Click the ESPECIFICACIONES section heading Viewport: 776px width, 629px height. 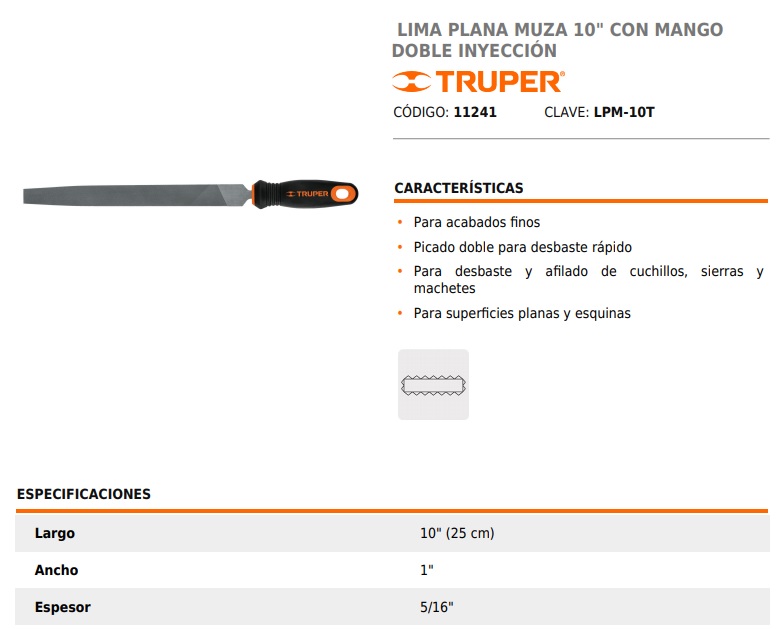[x=84, y=494]
